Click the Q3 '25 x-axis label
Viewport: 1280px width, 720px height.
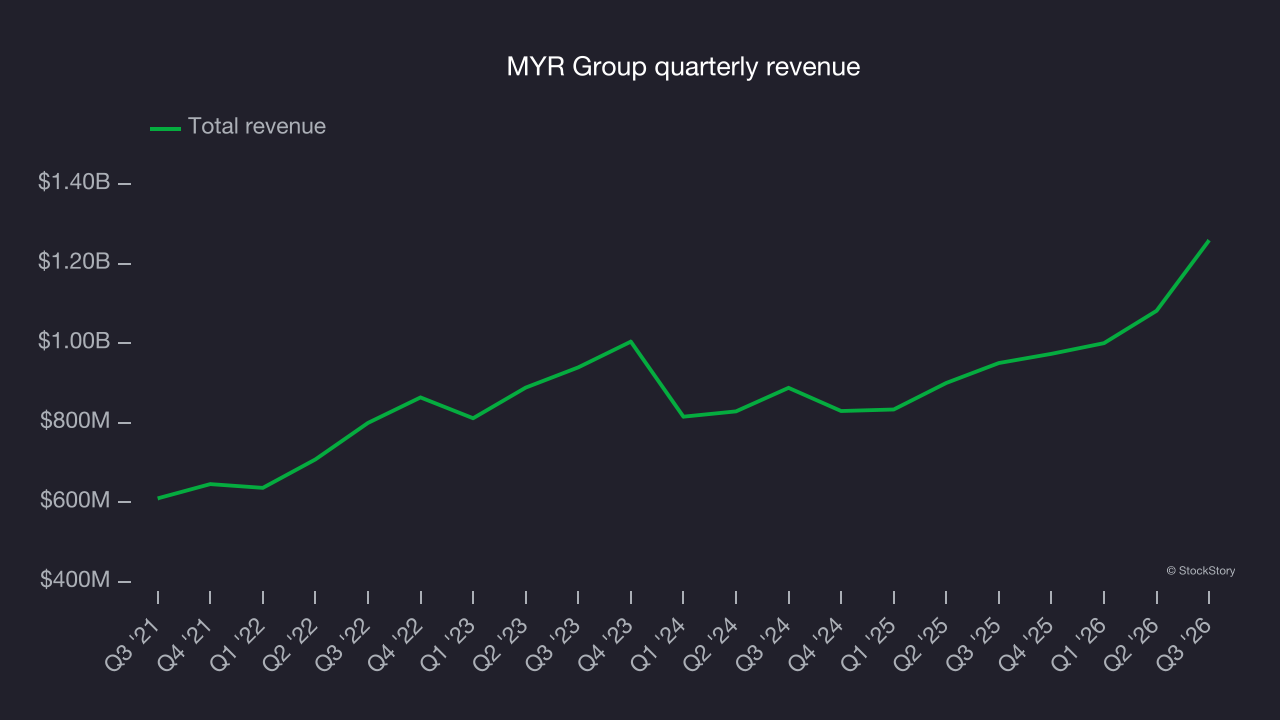(972, 644)
